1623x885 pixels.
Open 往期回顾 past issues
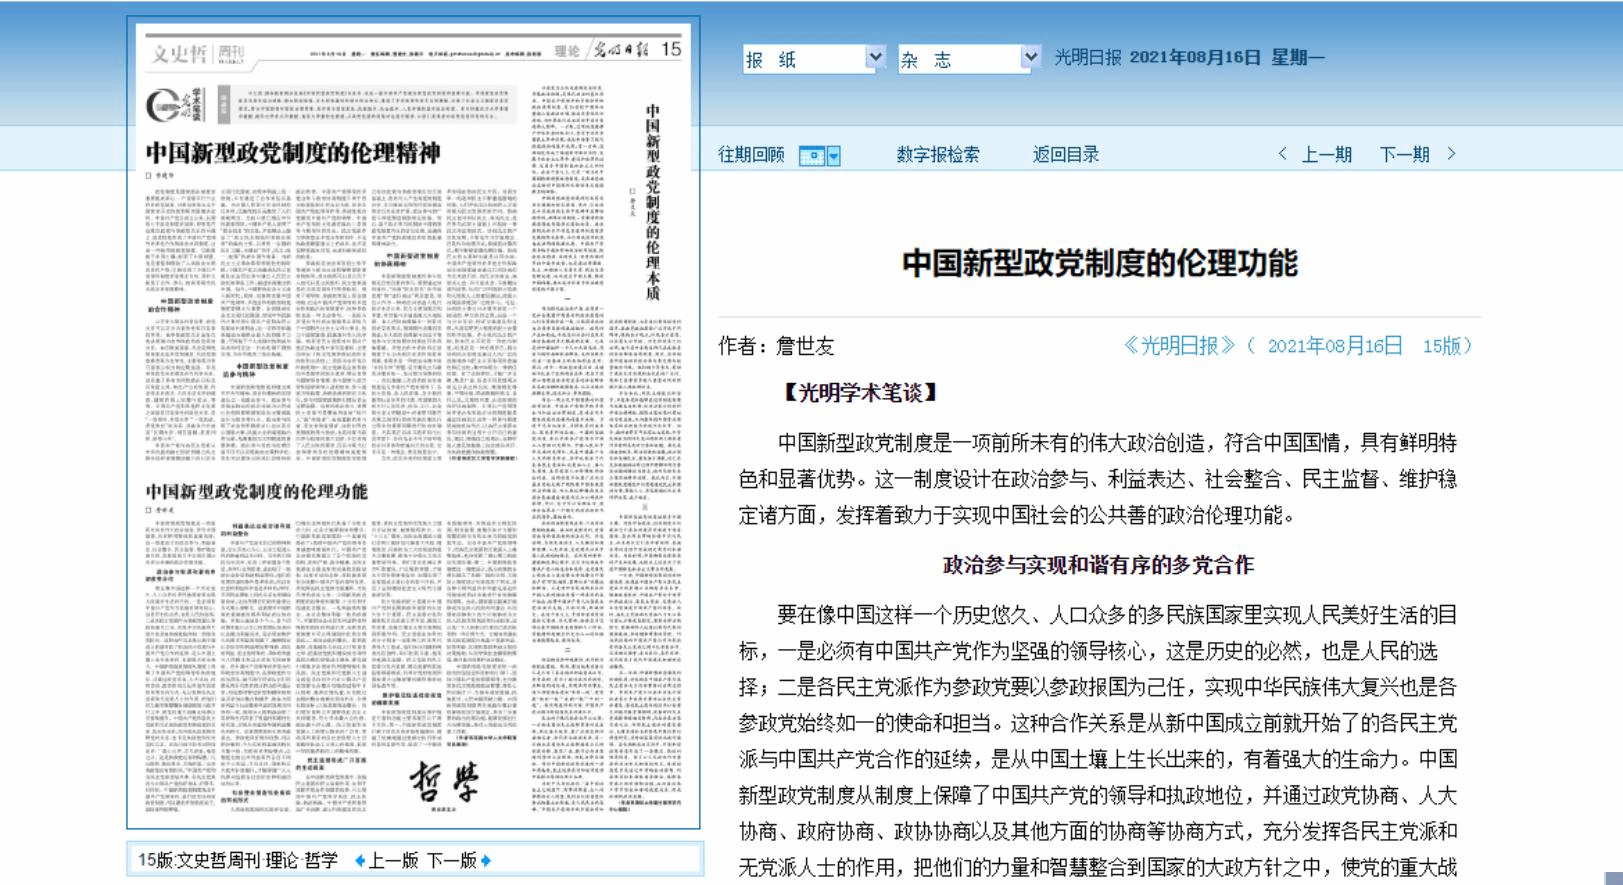point(751,154)
